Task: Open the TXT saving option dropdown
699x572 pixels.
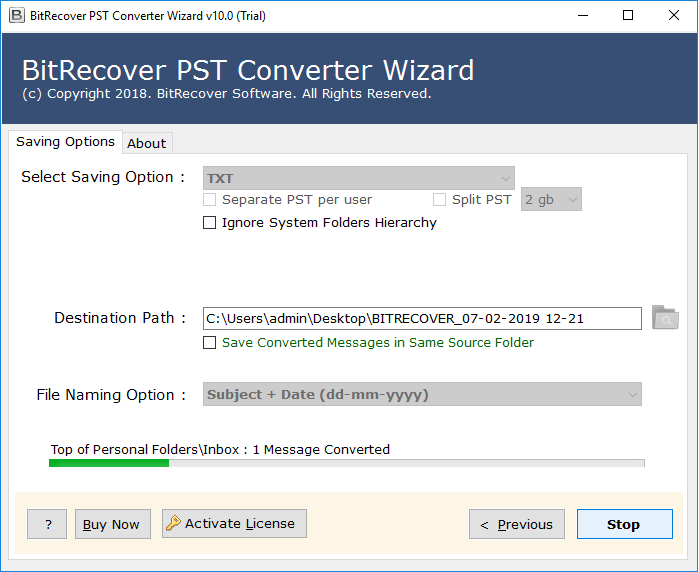Action: coord(358,178)
